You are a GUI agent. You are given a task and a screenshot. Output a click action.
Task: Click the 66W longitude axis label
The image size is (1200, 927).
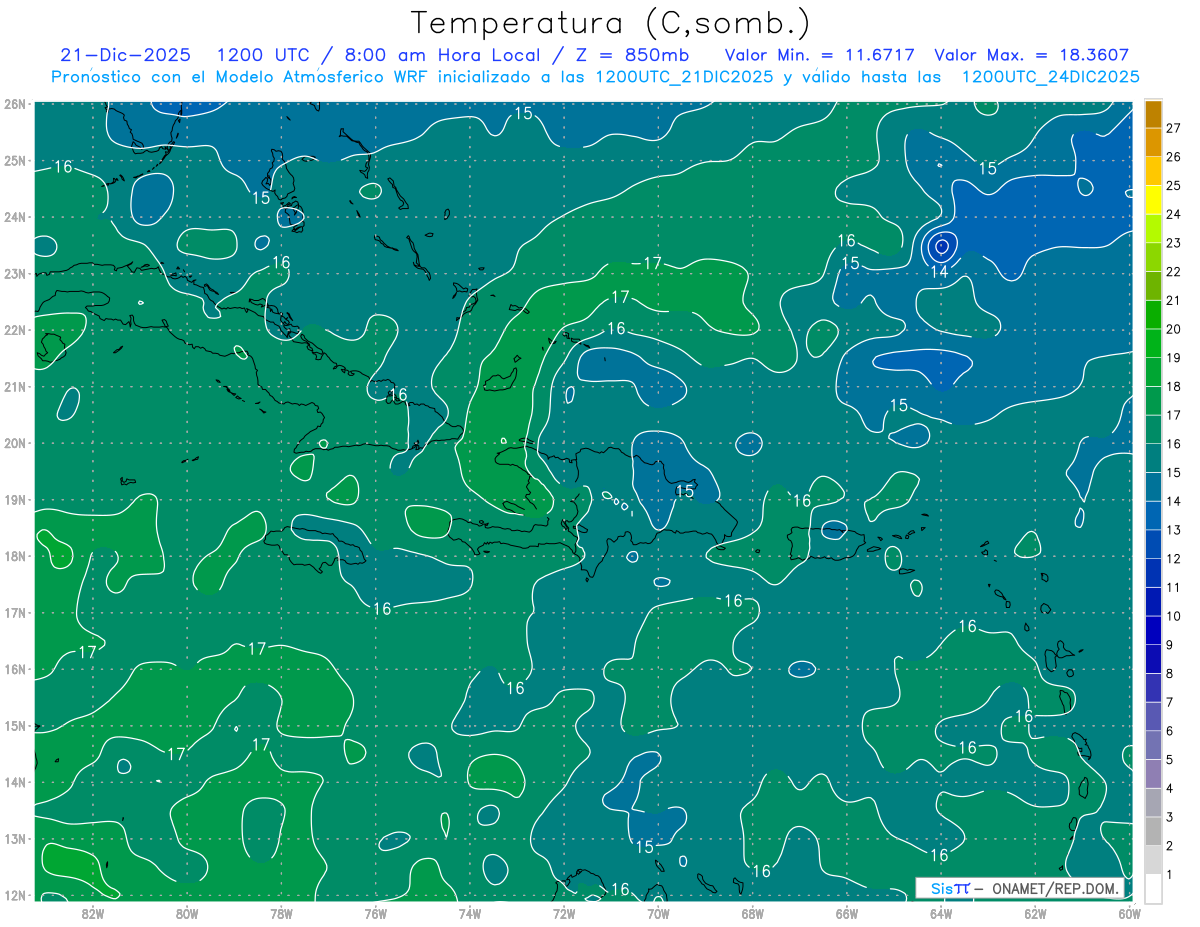coord(846,913)
